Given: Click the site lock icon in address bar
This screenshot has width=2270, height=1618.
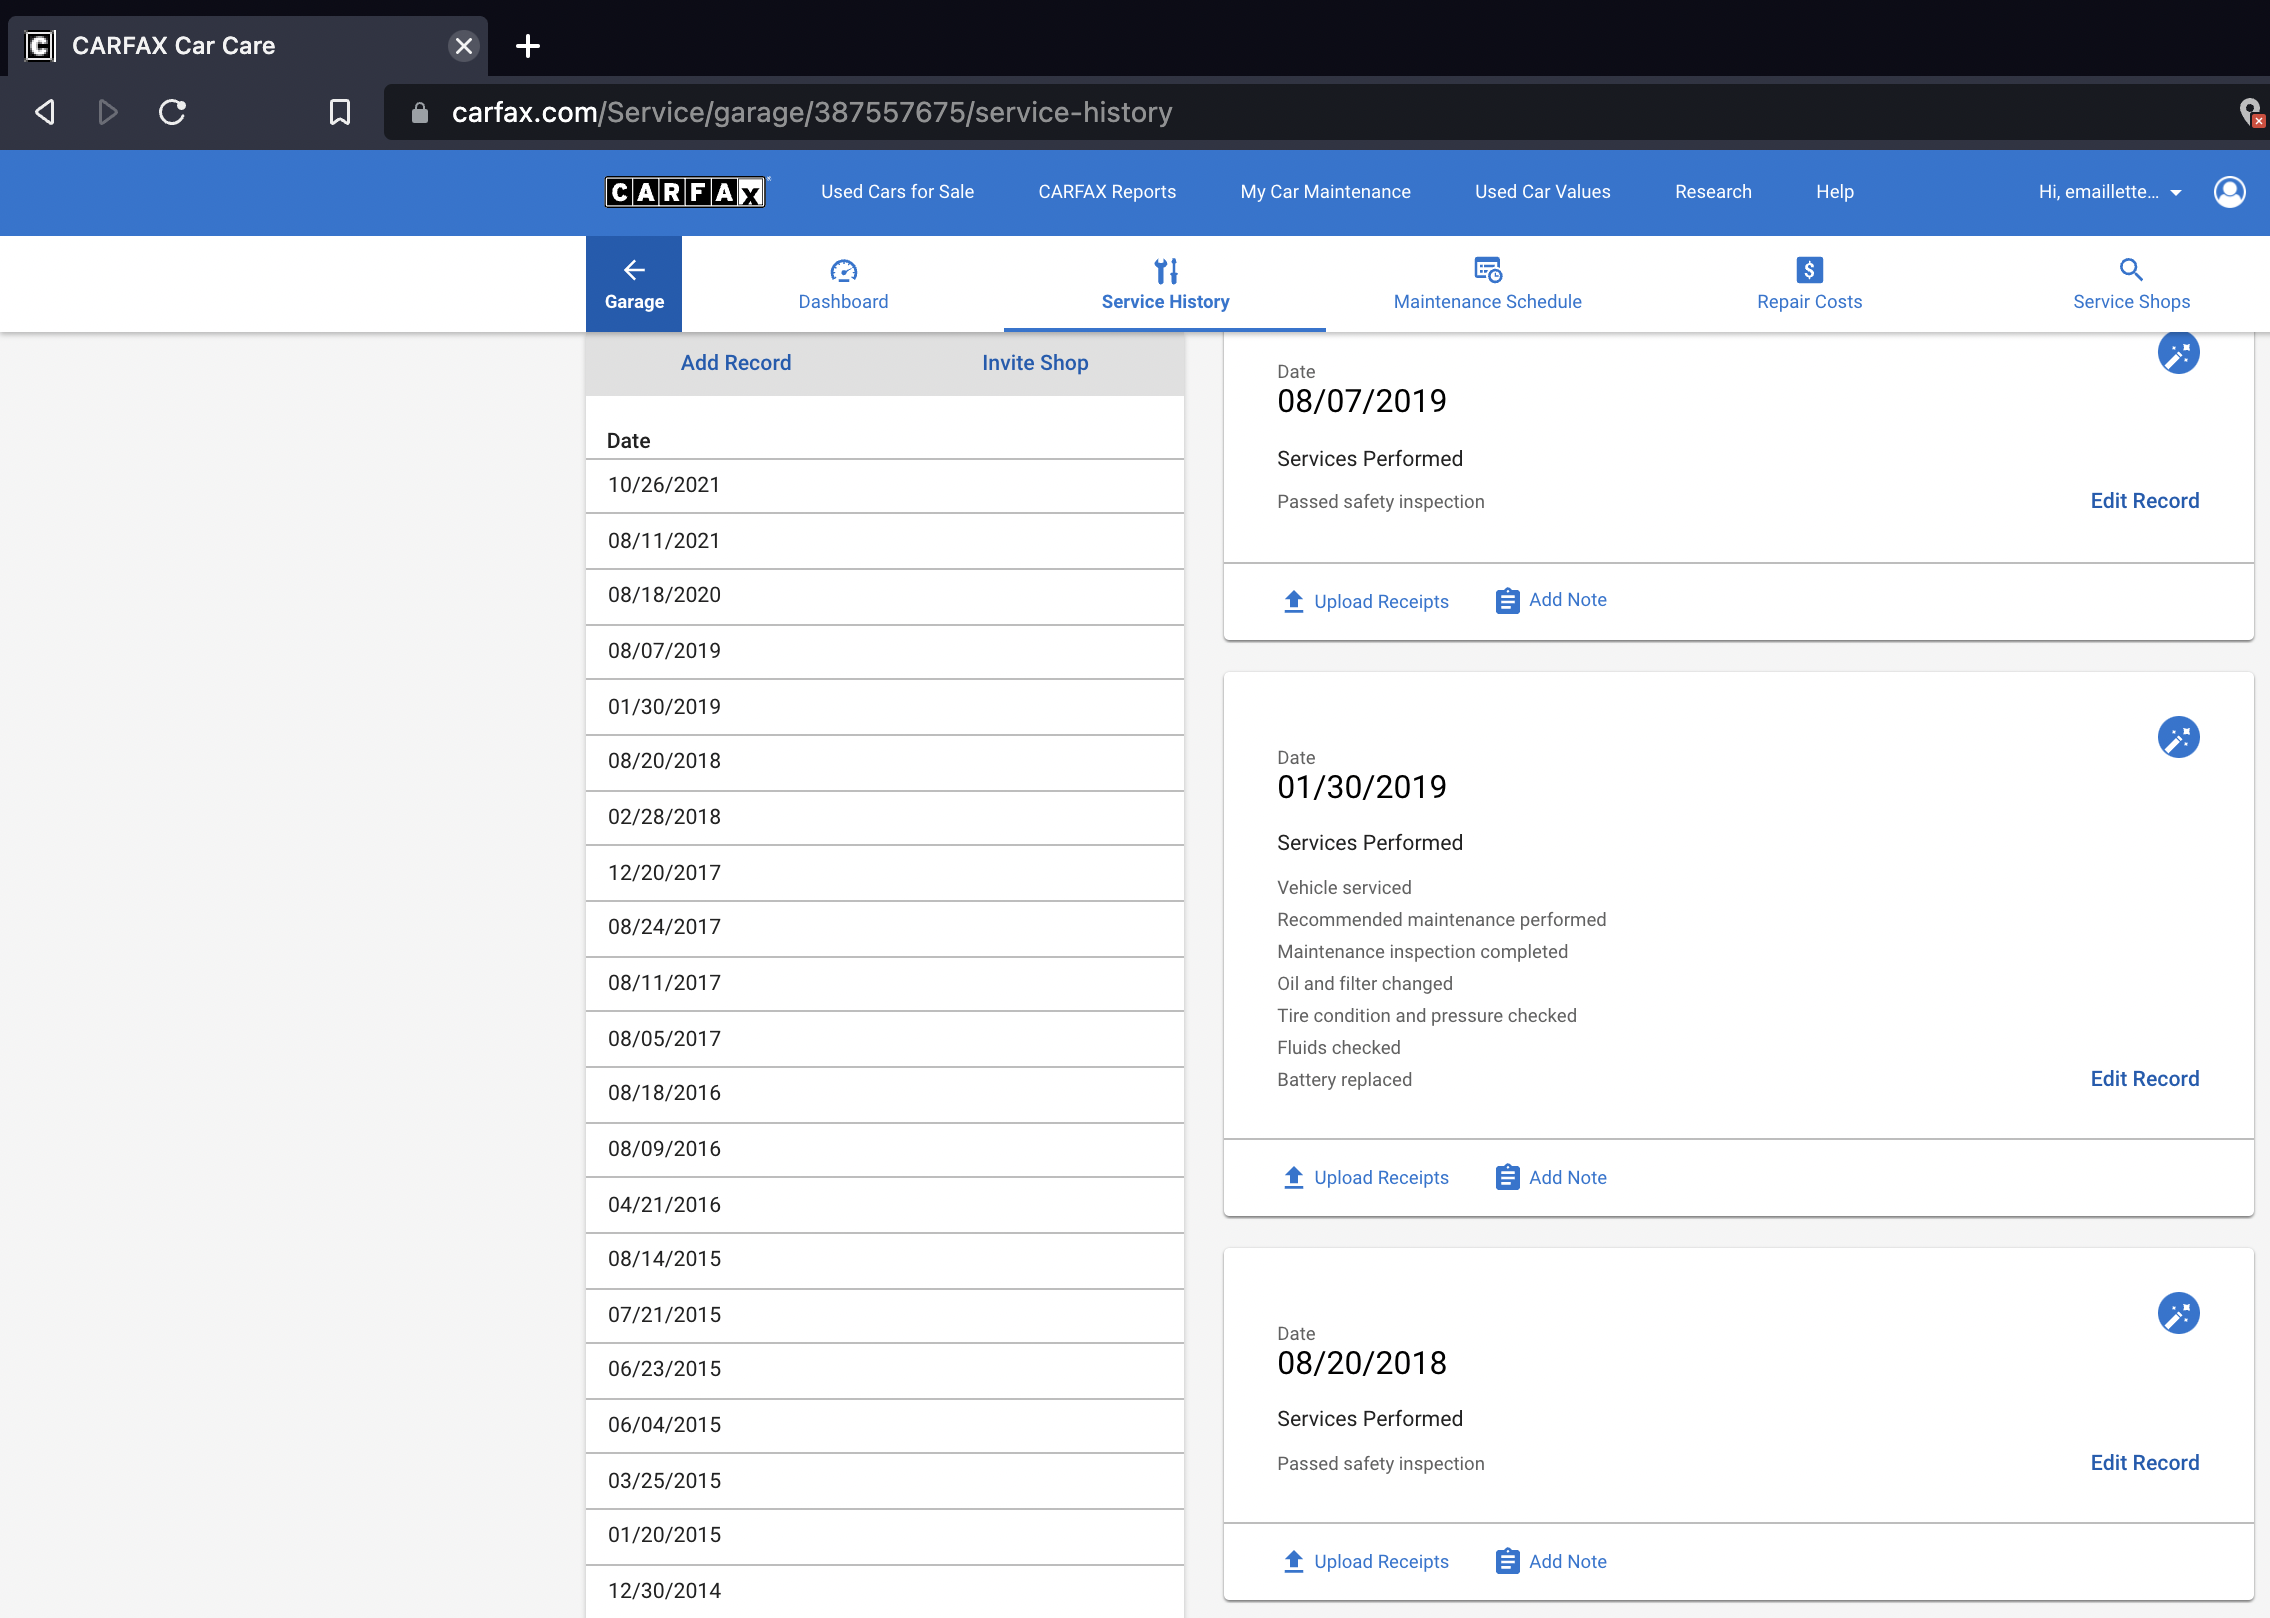Looking at the screenshot, I should click(420, 113).
